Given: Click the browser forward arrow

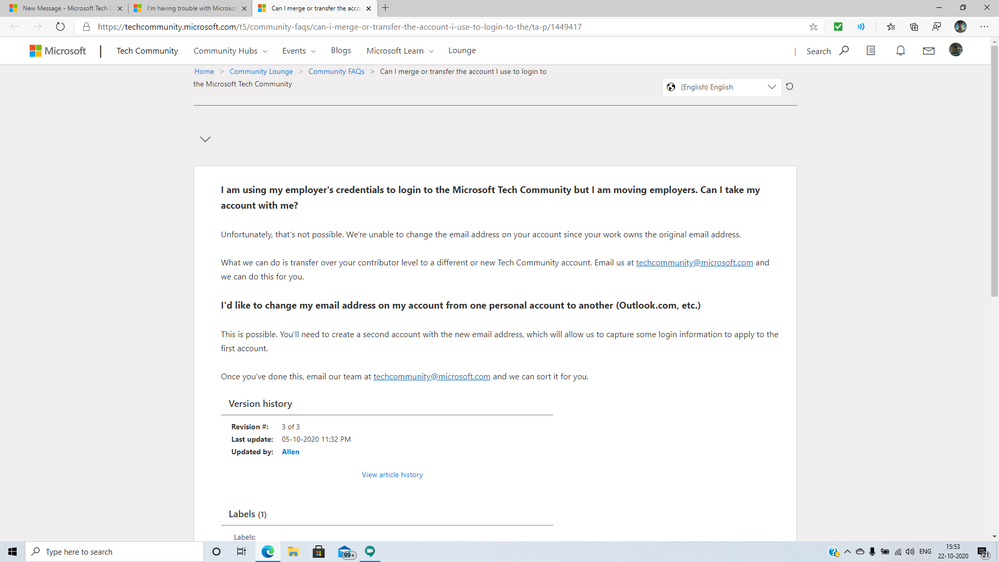Looking at the screenshot, I should pos(37,27).
